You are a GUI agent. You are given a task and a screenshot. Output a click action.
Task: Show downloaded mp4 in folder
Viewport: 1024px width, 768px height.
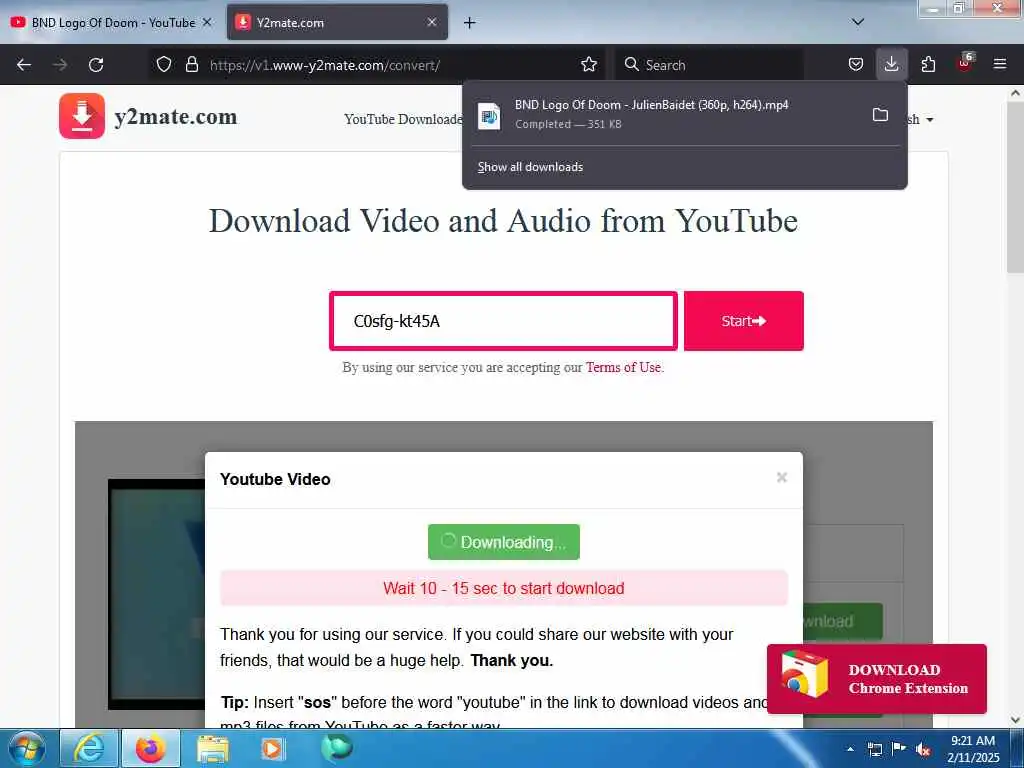pos(880,115)
